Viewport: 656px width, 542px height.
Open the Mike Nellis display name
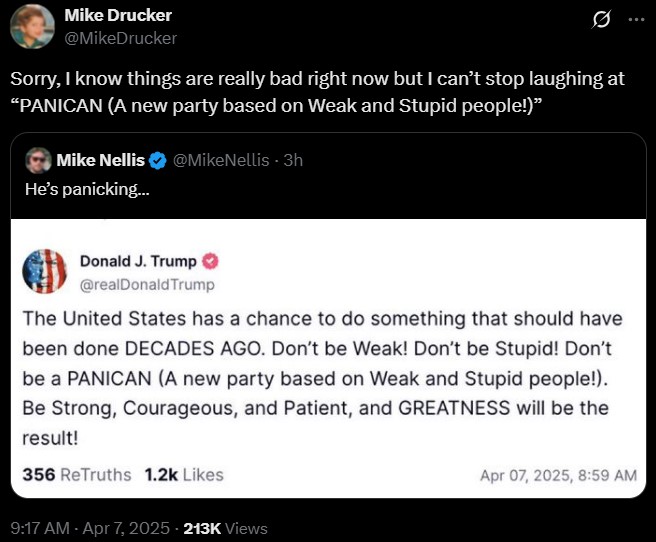click(x=100, y=160)
